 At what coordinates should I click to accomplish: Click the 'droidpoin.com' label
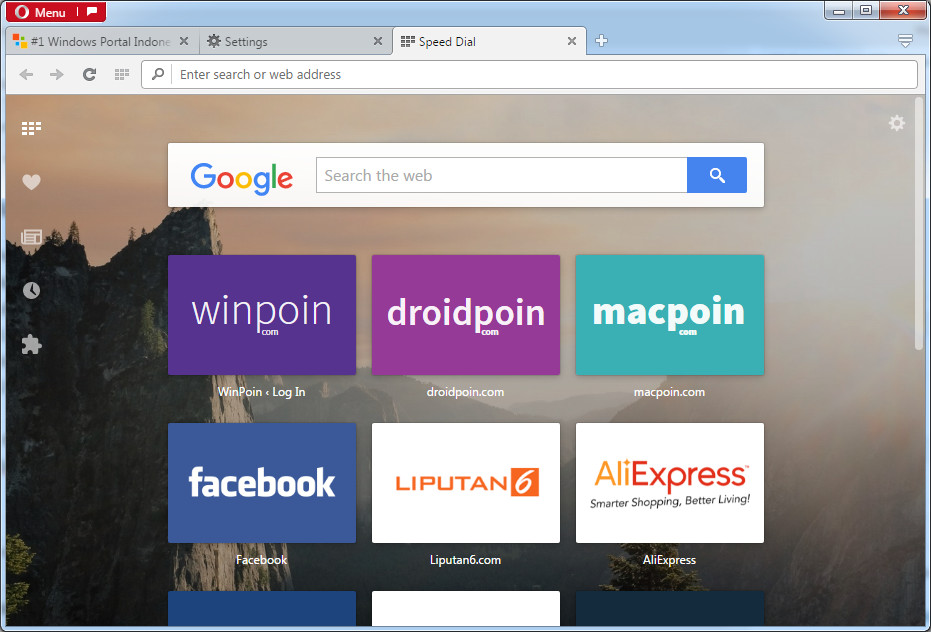click(x=465, y=392)
